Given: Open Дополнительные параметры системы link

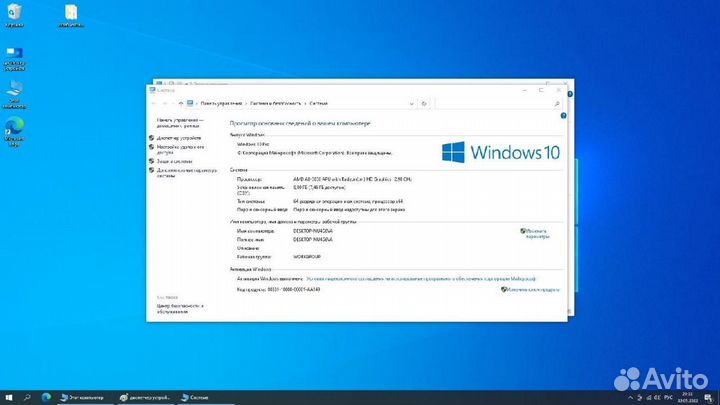Looking at the screenshot, I should (x=187, y=173).
